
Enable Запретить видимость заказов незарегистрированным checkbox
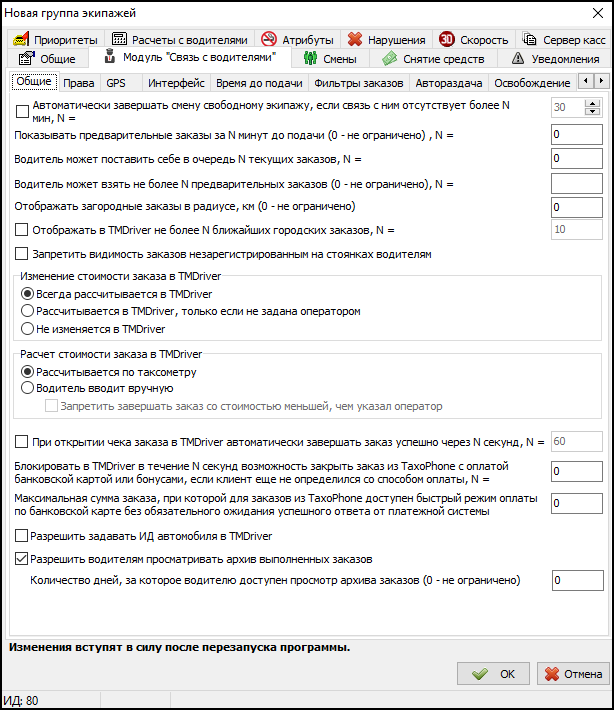pyautogui.click(x=21, y=254)
